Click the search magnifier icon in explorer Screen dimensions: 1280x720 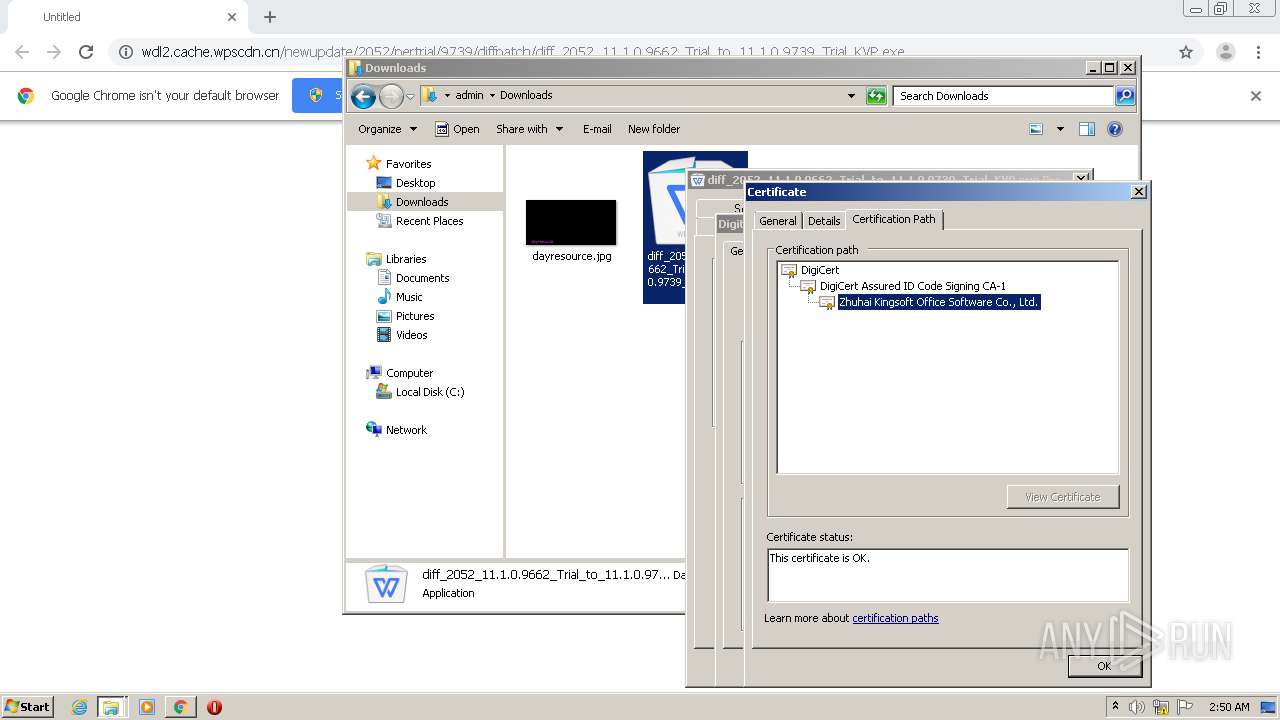pyautogui.click(x=1125, y=96)
